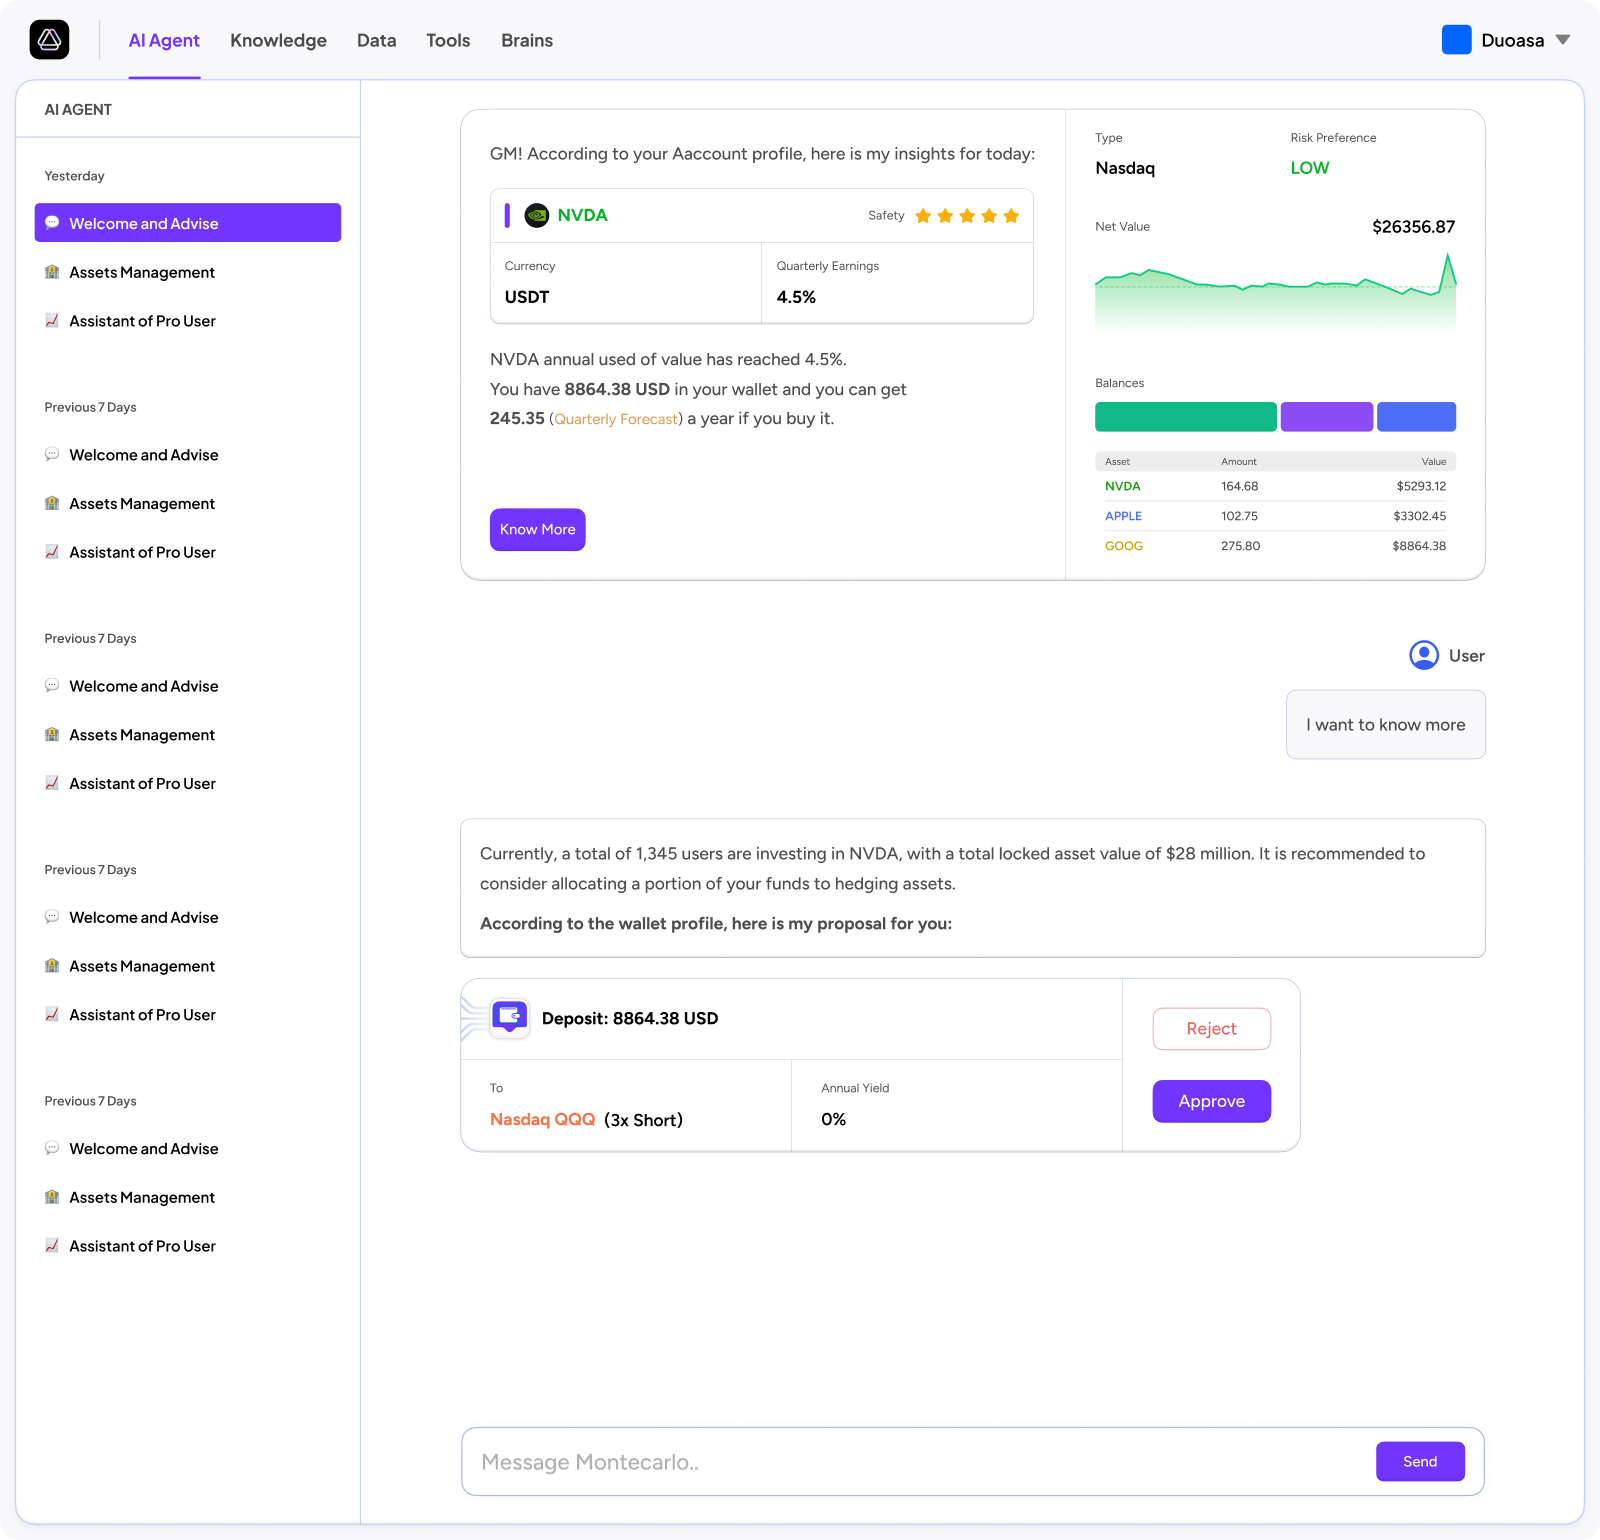Click the first Safety rating star
The image size is (1600, 1540).
(923, 216)
